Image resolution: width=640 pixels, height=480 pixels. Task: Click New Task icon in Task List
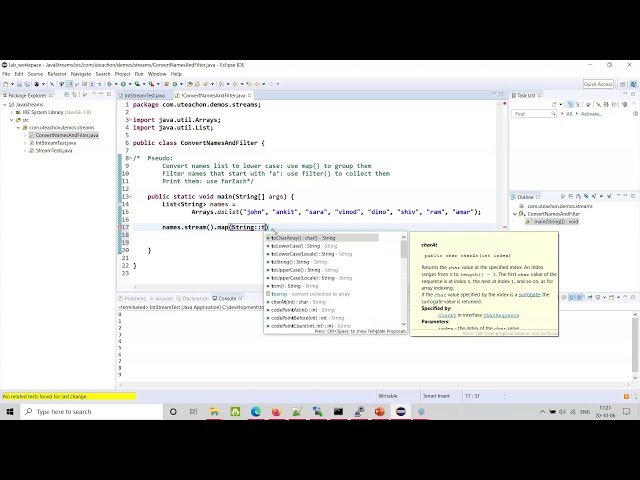click(554, 104)
